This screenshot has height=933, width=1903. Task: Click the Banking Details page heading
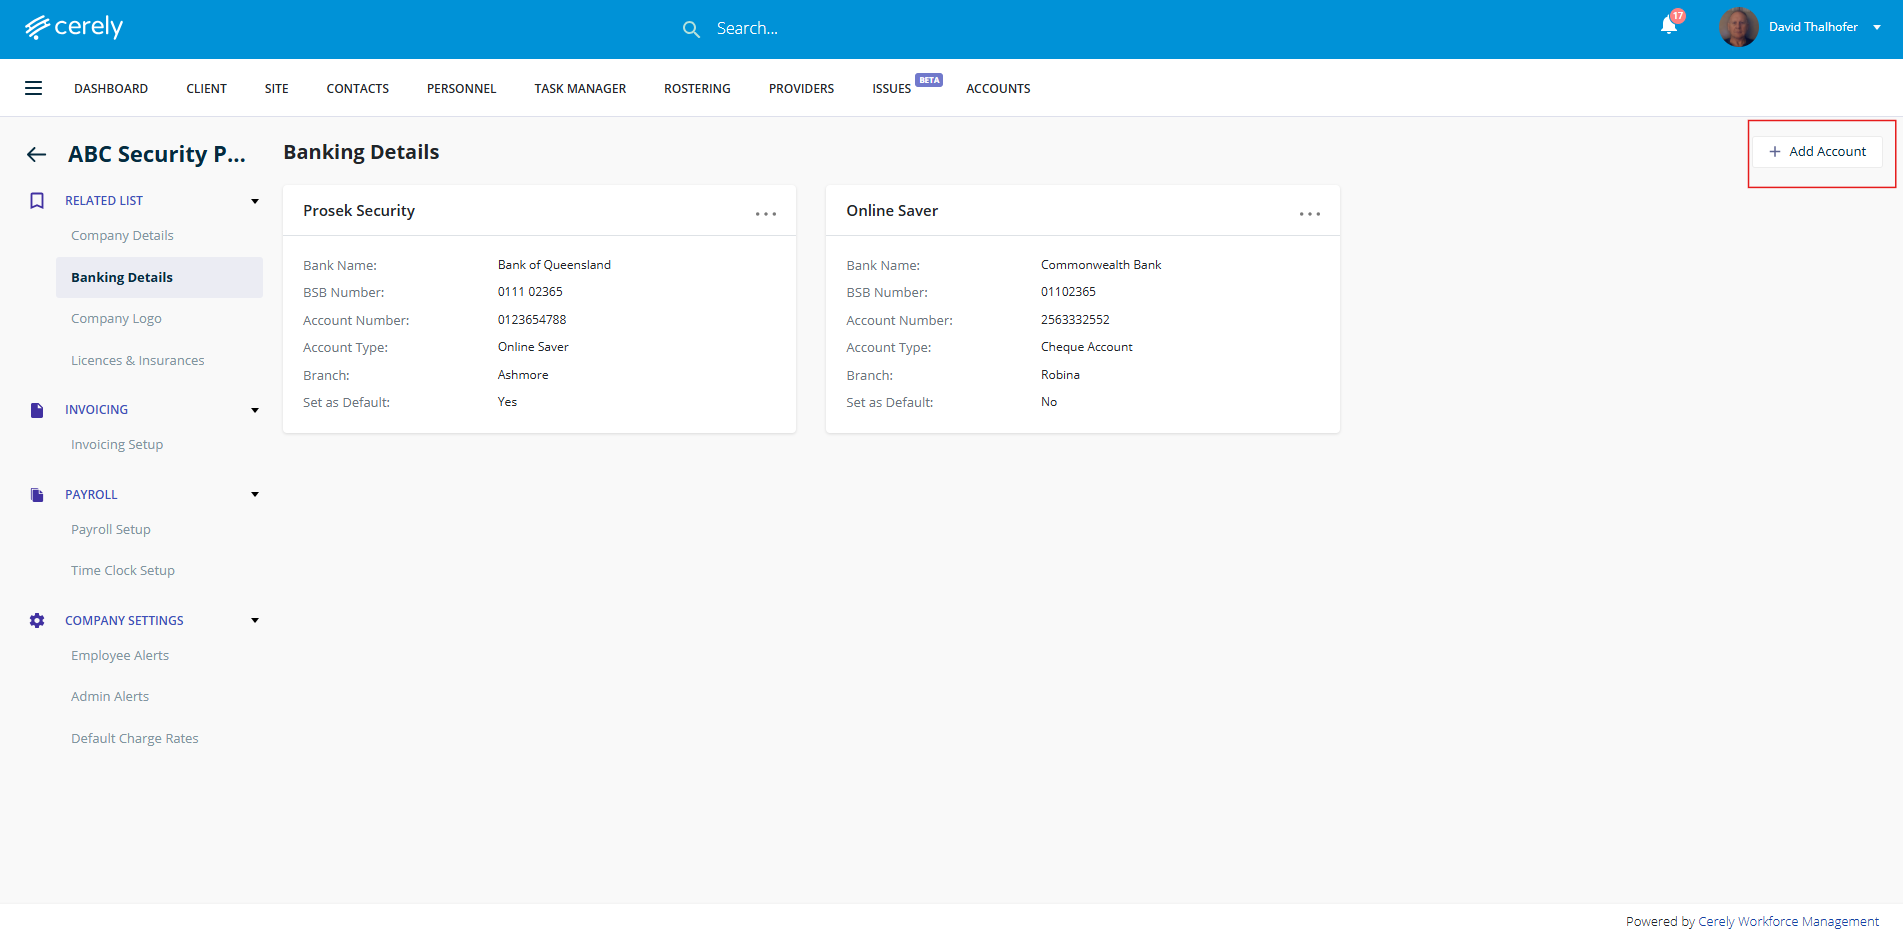[x=361, y=152]
